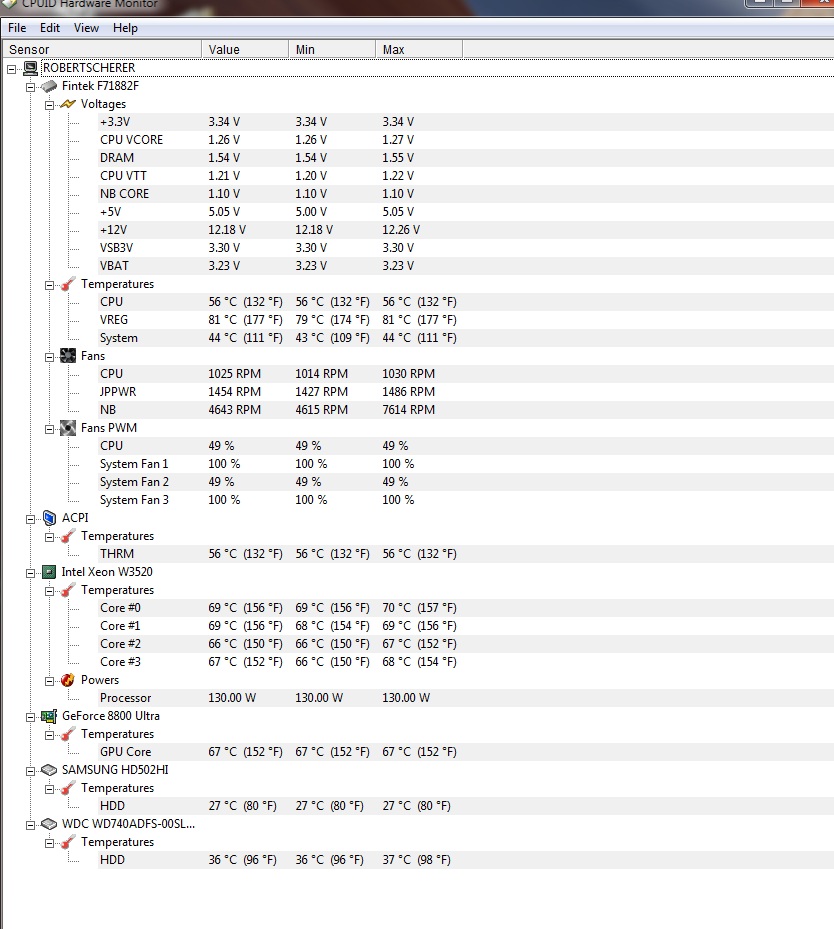Image resolution: width=834 pixels, height=929 pixels.
Task: Collapse Fintek Temperatures group
Action: coord(49,286)
